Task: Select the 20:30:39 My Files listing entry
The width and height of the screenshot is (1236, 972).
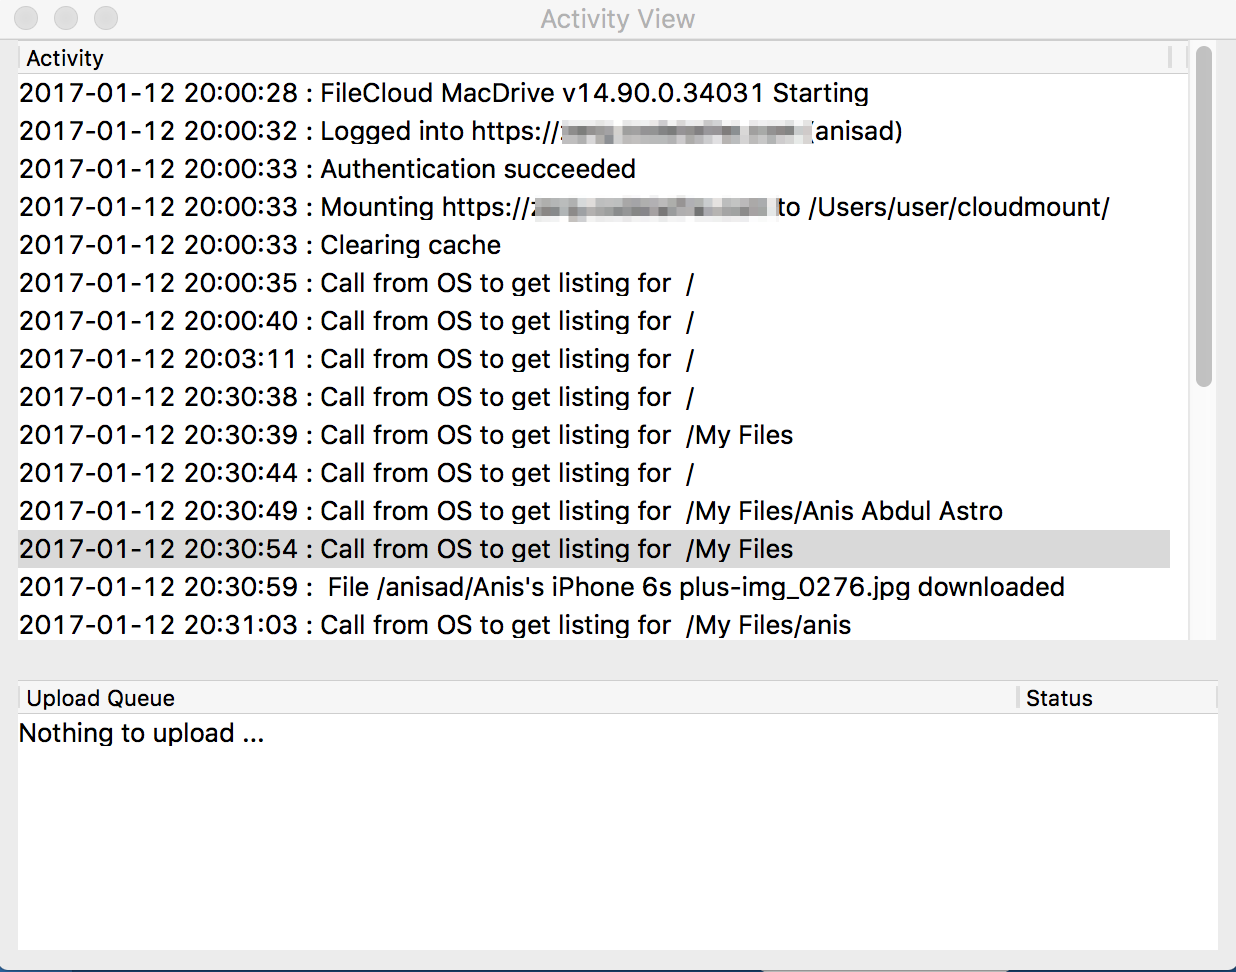Action: (406, 435)
